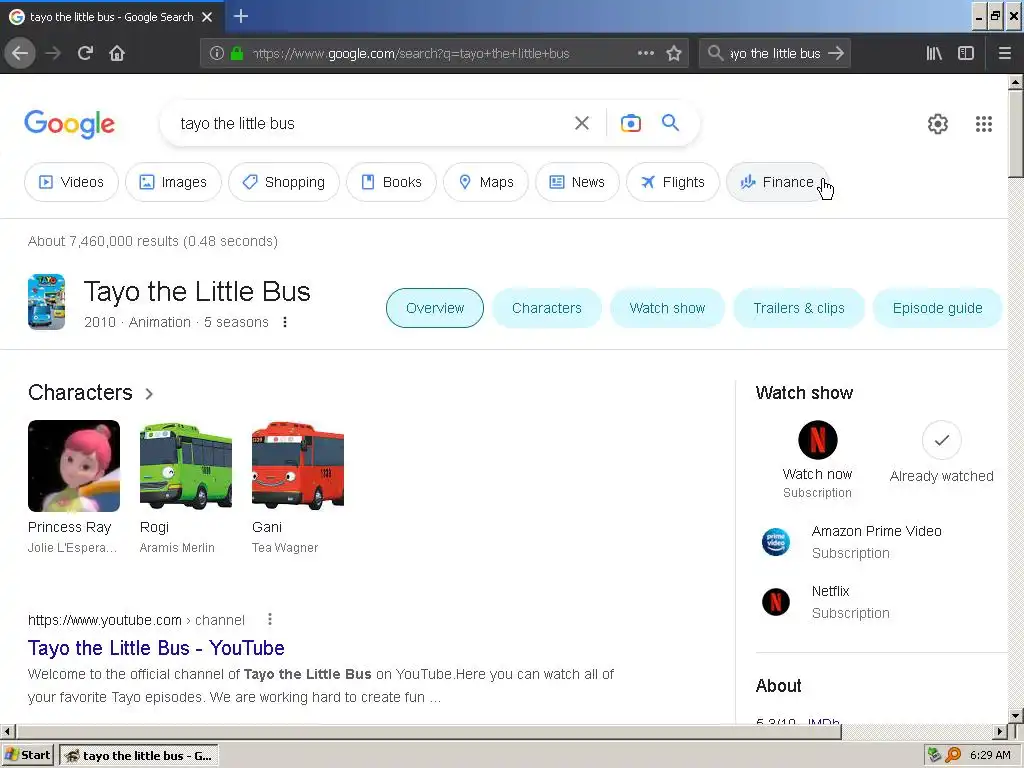The image size is (1024, 768).
Task: Go back with the browser back arrow
Action: (20, 53)
